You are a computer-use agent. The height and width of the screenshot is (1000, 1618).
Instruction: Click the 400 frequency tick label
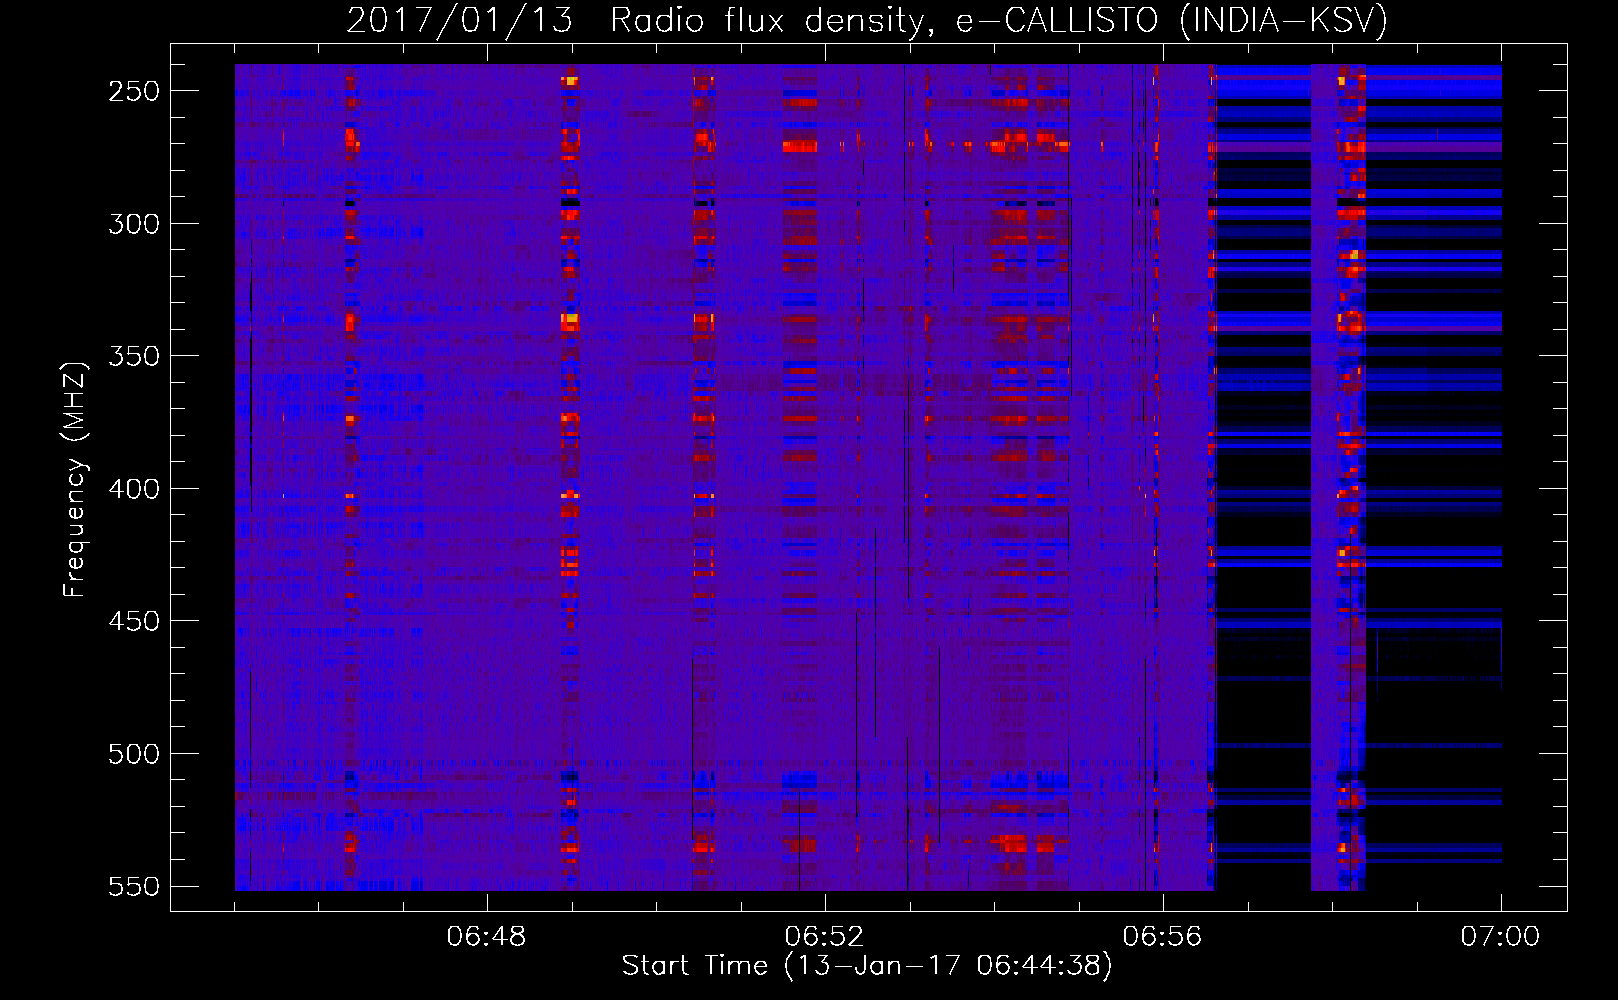point(134,489)
